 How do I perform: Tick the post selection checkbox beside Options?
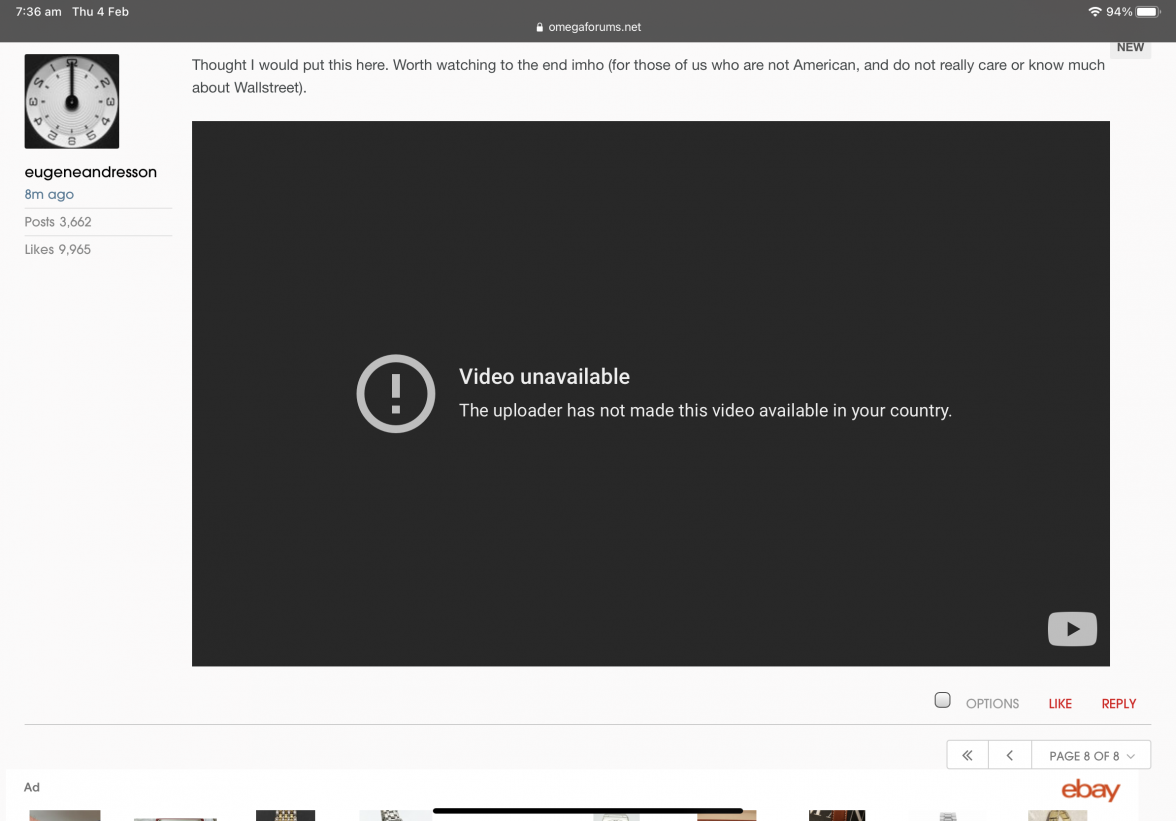point(942,700)
